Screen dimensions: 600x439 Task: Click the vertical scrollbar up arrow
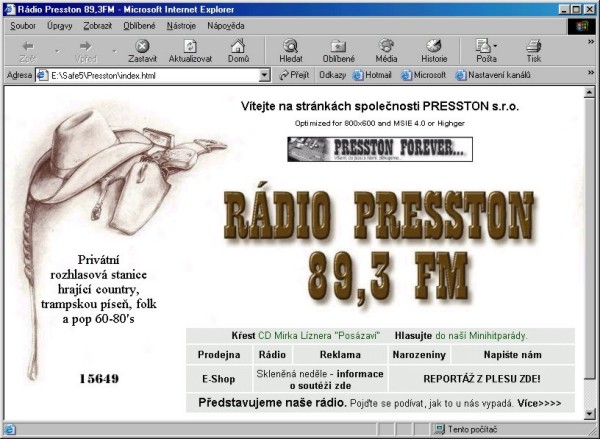click(589, 92)
